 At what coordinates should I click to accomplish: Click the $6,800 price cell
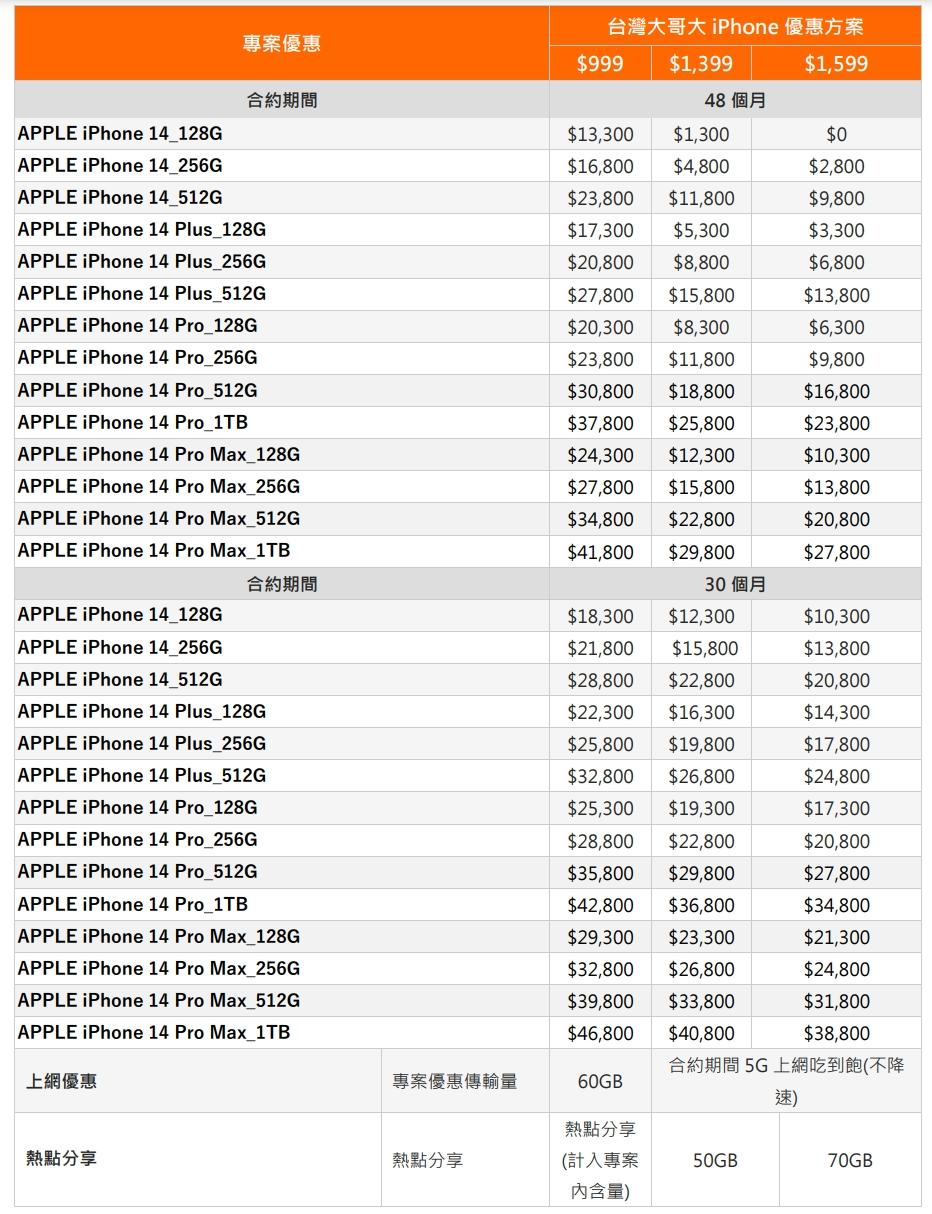tap(836, 262)
